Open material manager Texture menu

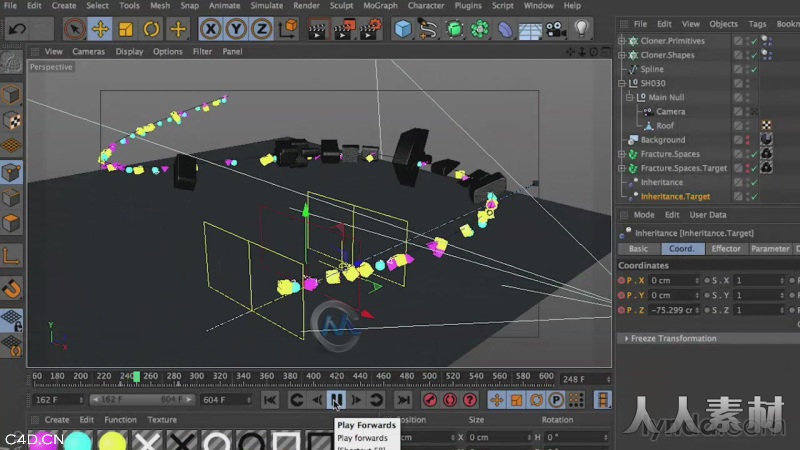pyautogui.click(x=162, y=420)
